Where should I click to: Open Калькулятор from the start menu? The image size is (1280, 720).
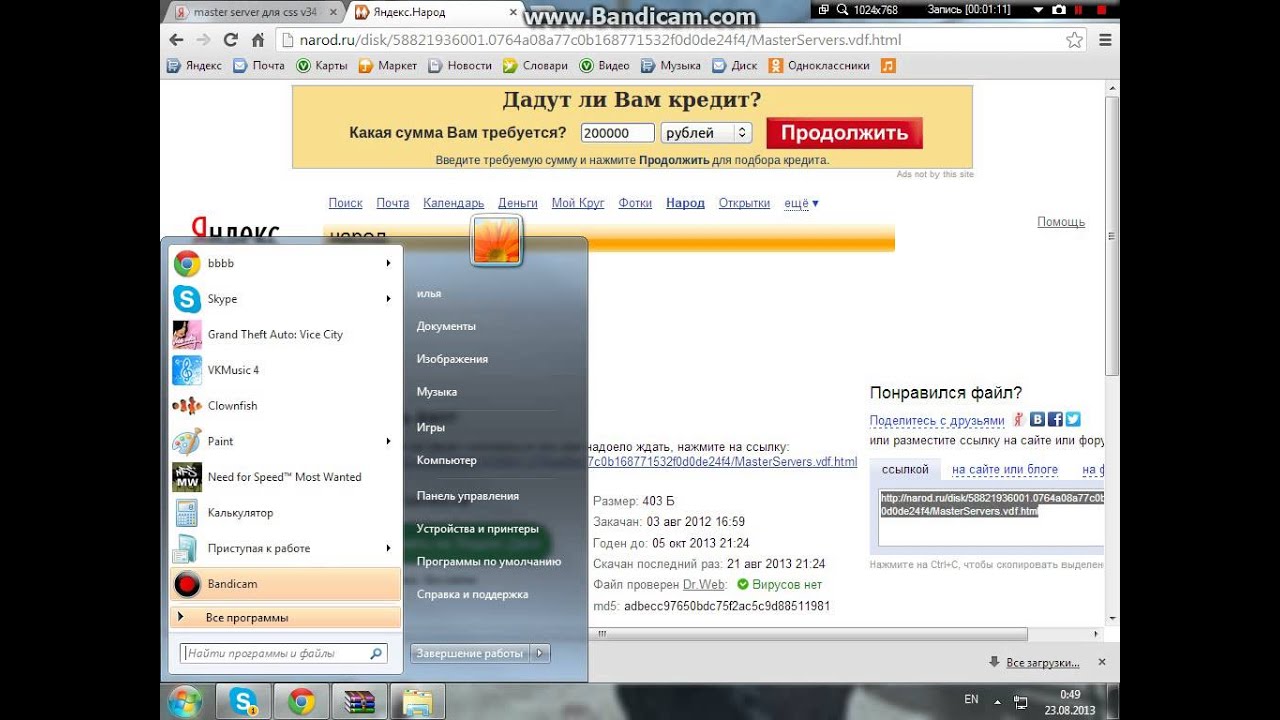coord(285,512)
